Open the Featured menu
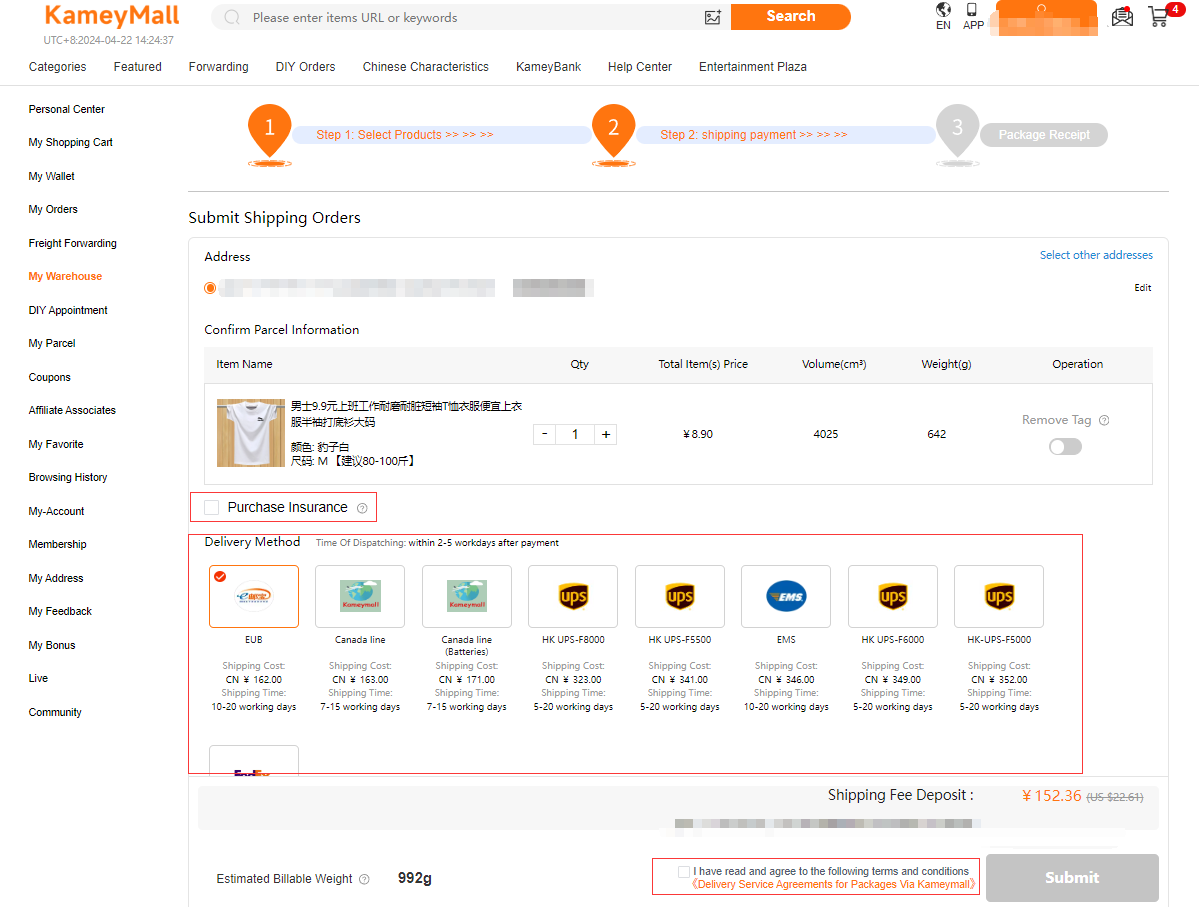This screenshot has height=907, width=1199. [138, 67]
